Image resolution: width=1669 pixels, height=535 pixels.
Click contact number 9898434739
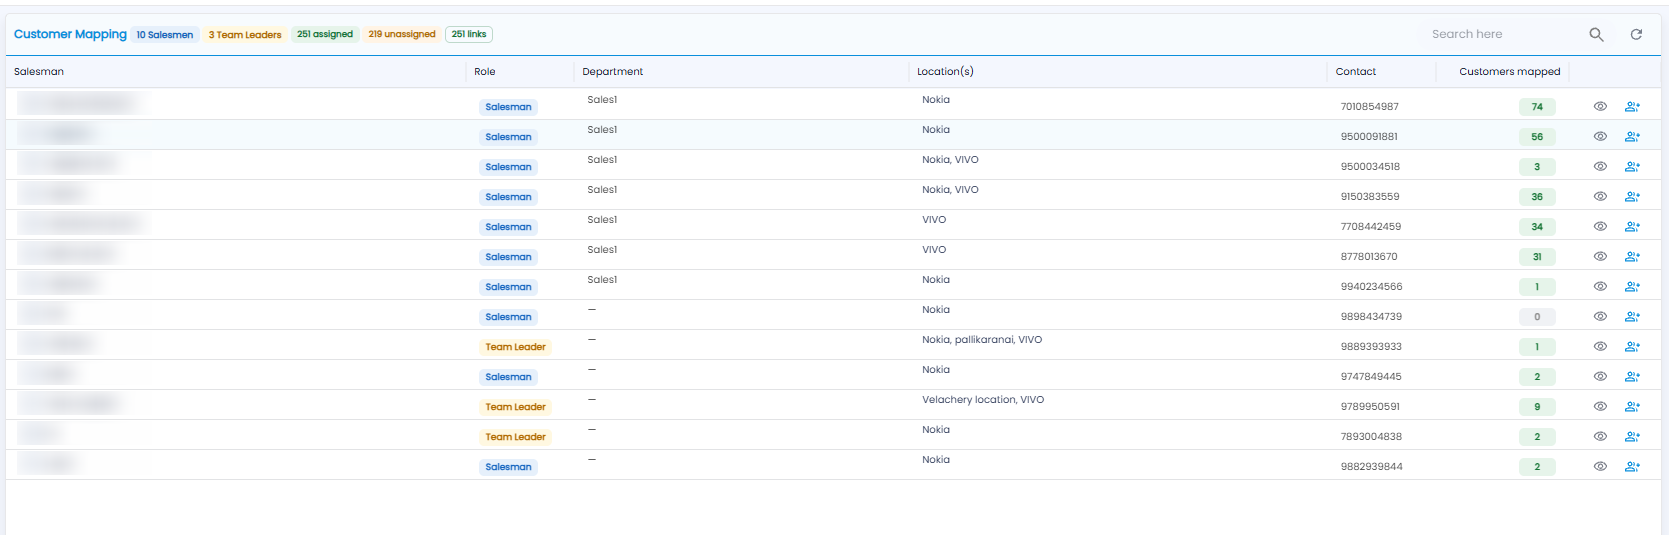point(1371,317)
